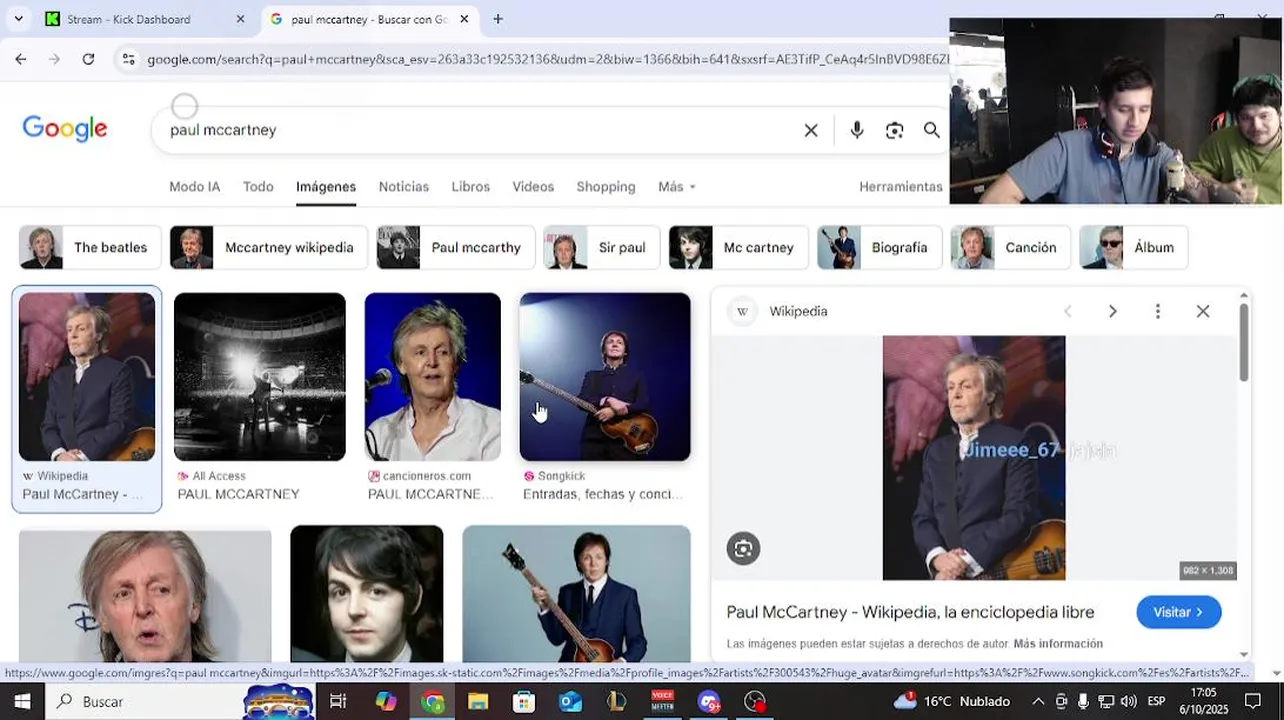Open the volume control in system tray
Screen dimensions: 1284x720
(1128, 701)
